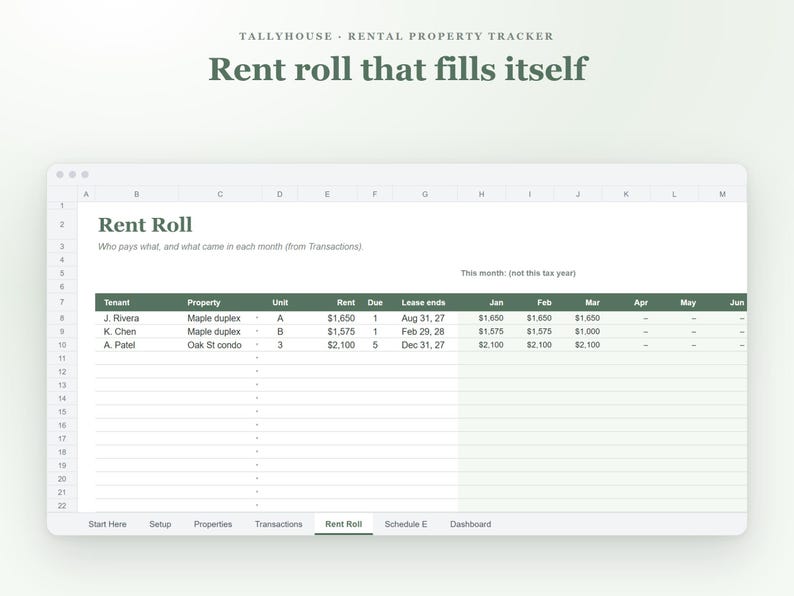Open the Schedule E sheet tab
The height and width of the screenshot is (596, 794).
406,524
